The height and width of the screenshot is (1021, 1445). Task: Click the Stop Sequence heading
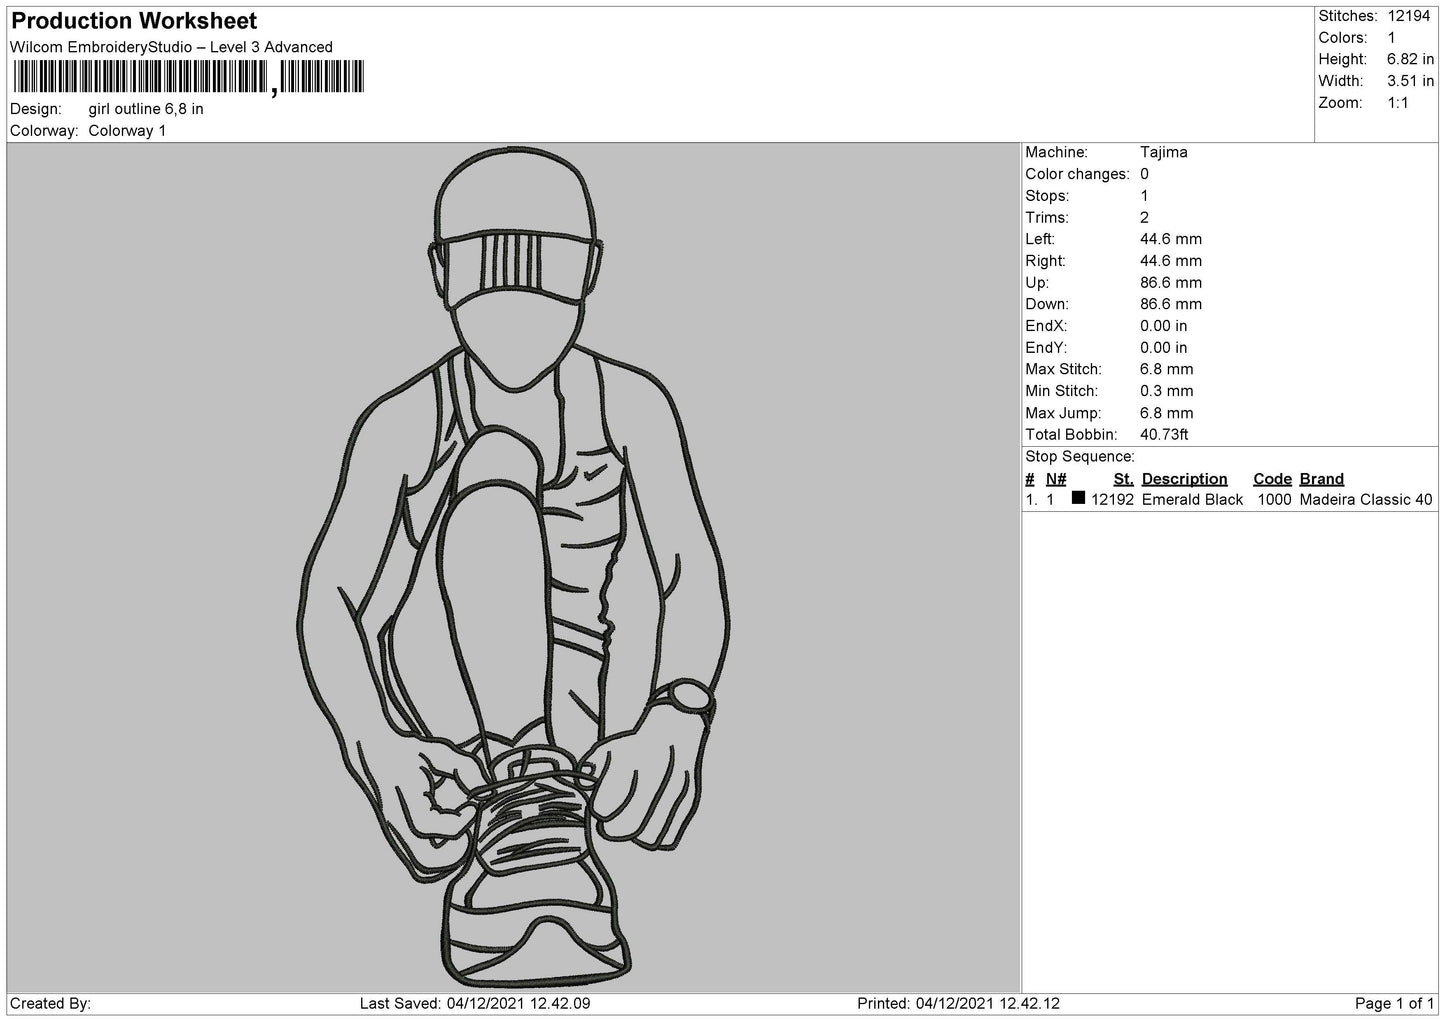coord(1080,457)
